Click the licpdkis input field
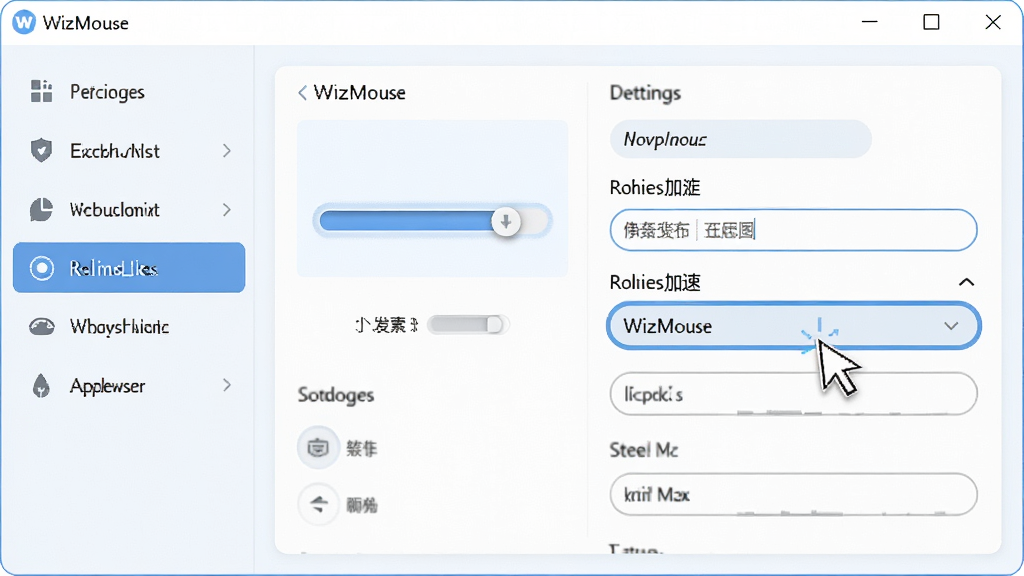The height and width of the screenshot is (576, 1024). pyautogui.click(x=793, y=394)
